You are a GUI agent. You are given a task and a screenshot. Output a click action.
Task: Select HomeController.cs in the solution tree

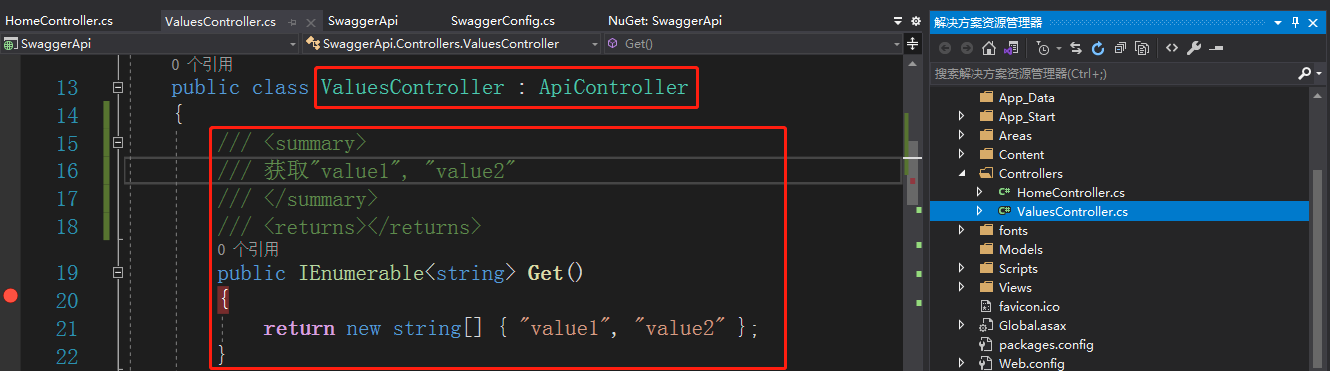coord(1070,192)
